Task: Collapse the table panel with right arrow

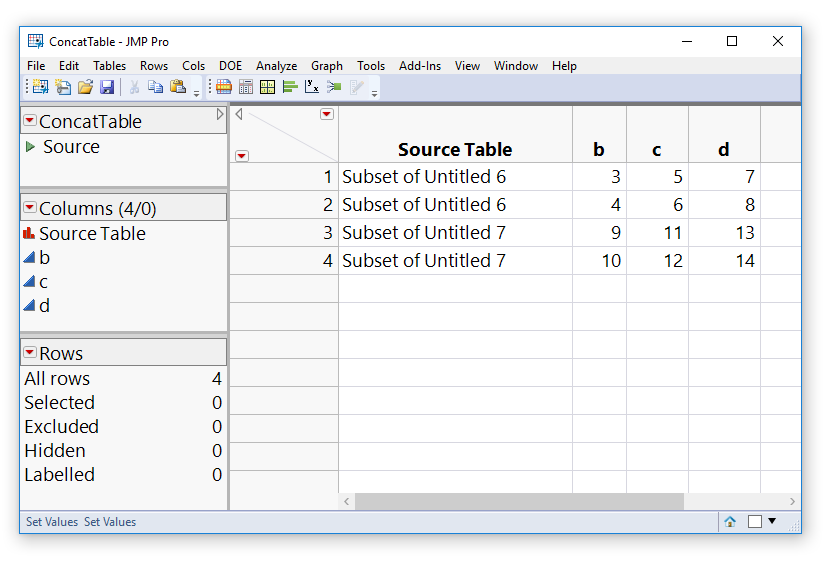Action: click(220, 114)
